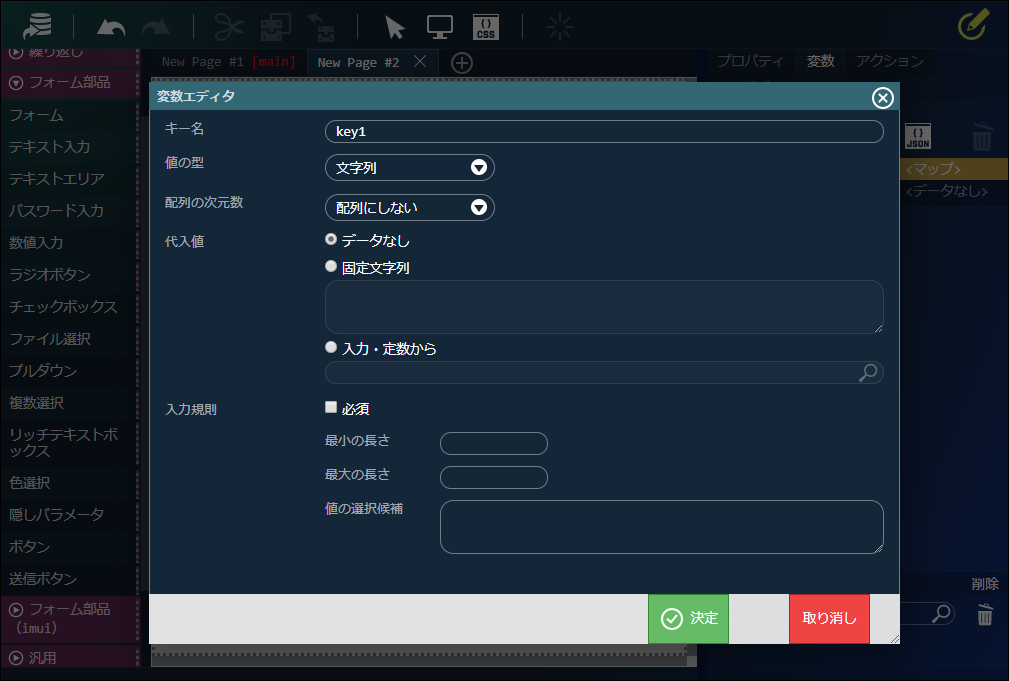Add a new page with plus icon

click(462, 63)
